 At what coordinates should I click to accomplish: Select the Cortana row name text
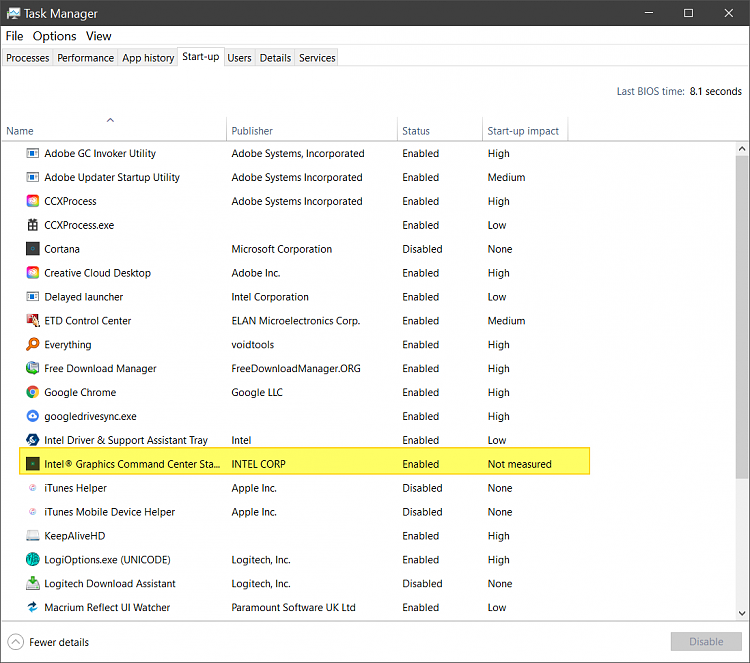pos(62,249)
